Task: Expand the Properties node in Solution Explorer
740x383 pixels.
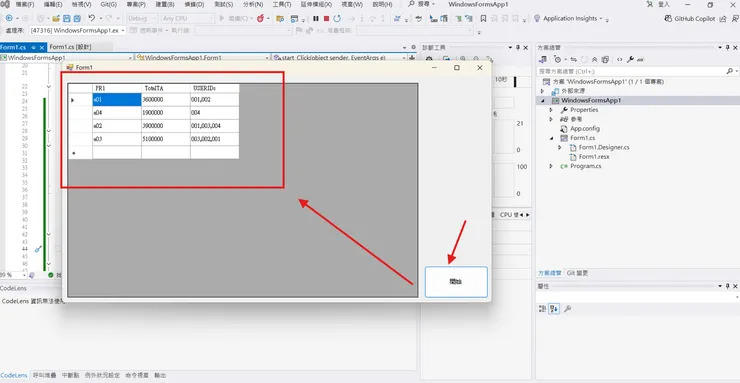Action: tap(551, 109)
